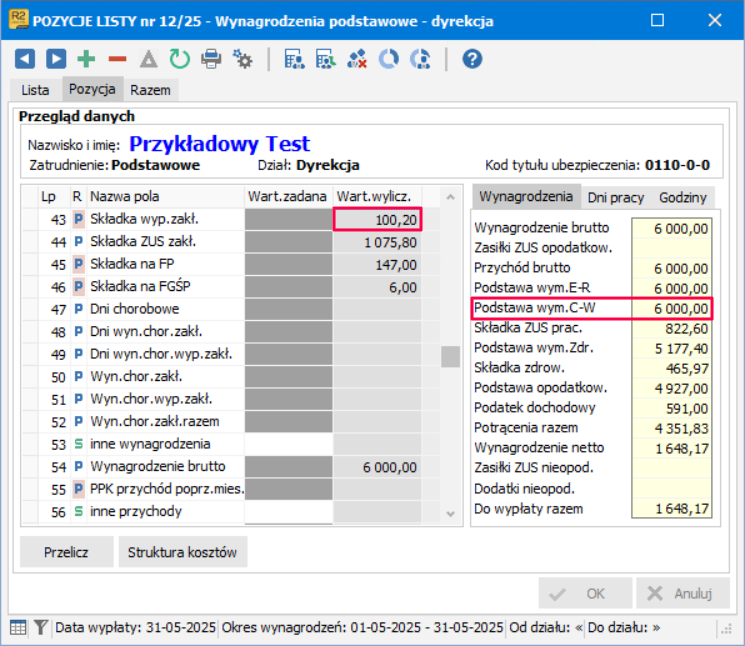The width and height of the screenshot is (745, 646).
Task: Click Wart.zadana column header
Action: 287,197
